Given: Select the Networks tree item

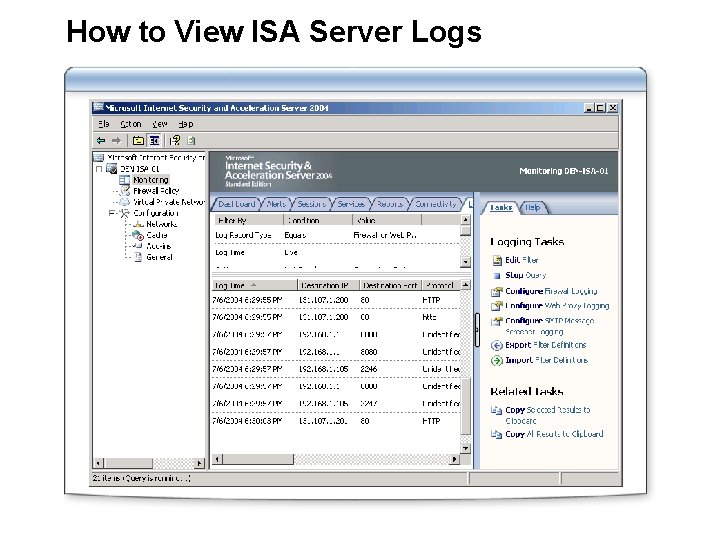Looking at the screenshot, I should [x=162, y=224].
